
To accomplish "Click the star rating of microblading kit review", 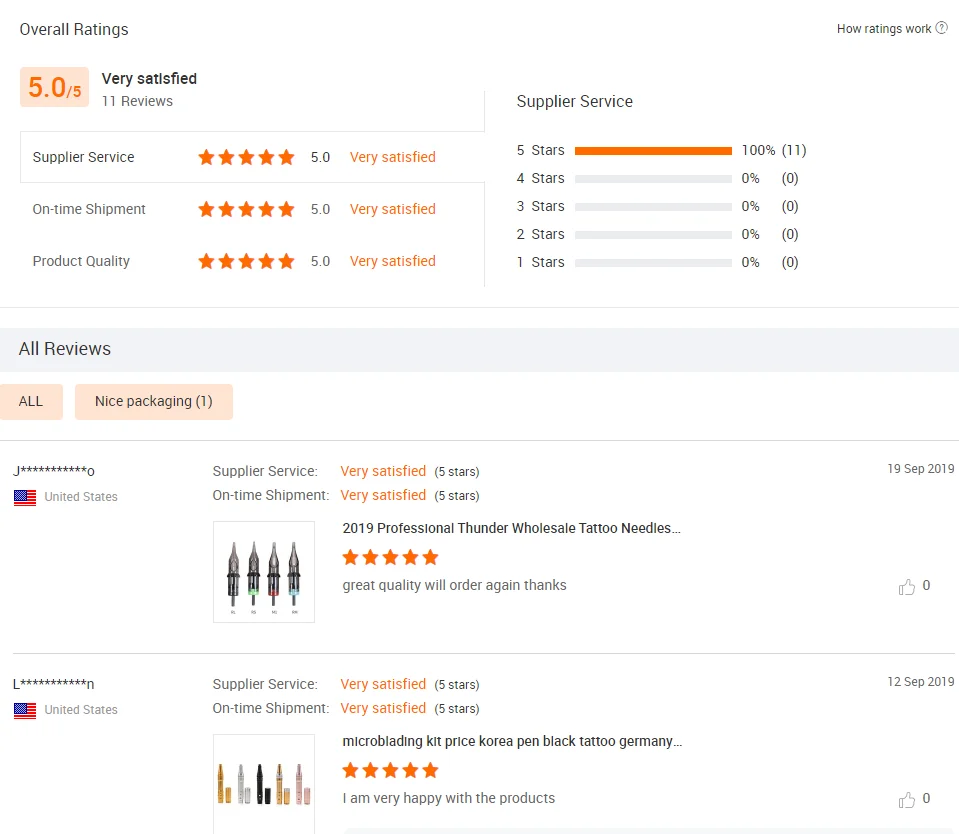I will click(x=390, y=770).
